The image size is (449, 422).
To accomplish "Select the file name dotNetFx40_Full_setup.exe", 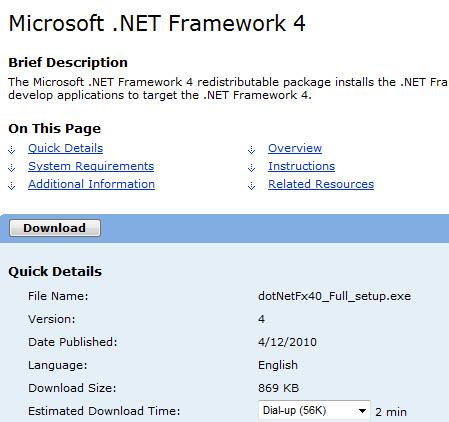I will coord(334,296).
